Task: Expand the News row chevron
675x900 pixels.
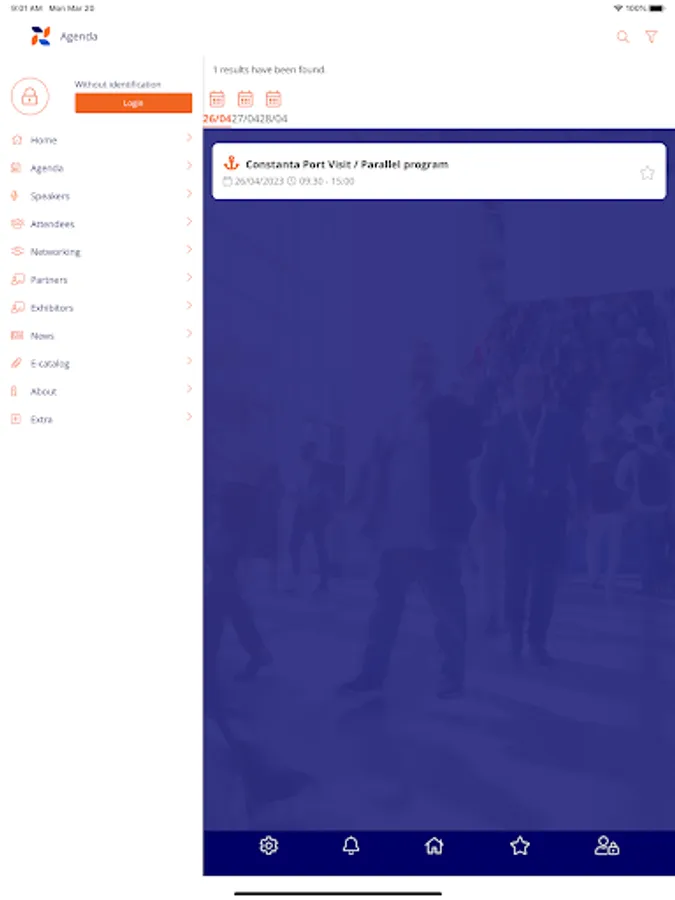Action: click(x=189, y=333)
